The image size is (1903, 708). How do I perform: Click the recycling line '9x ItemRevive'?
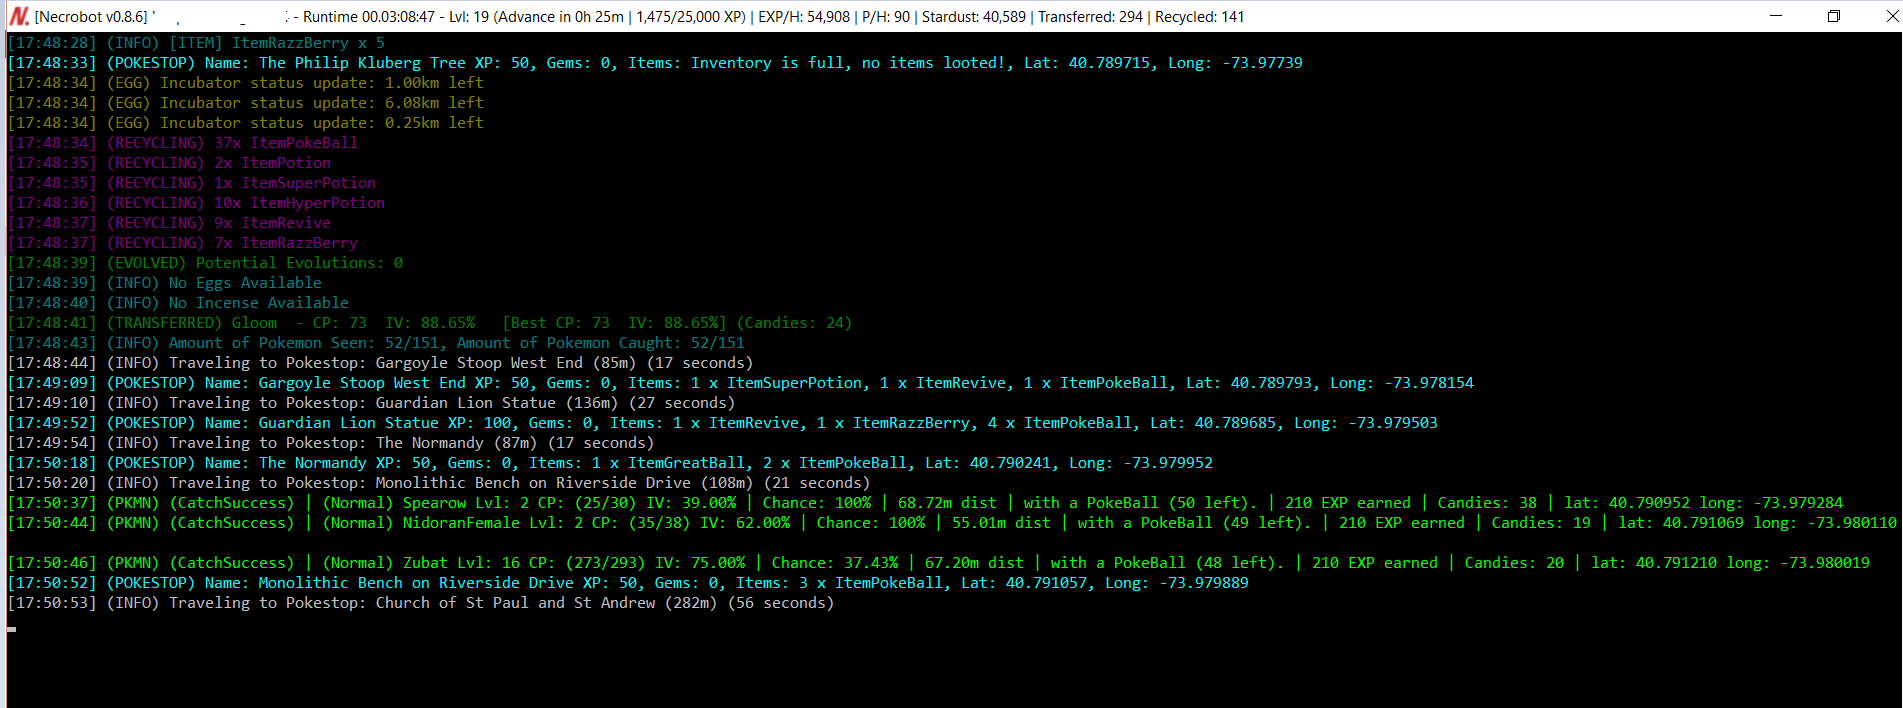tap(169, 223)
